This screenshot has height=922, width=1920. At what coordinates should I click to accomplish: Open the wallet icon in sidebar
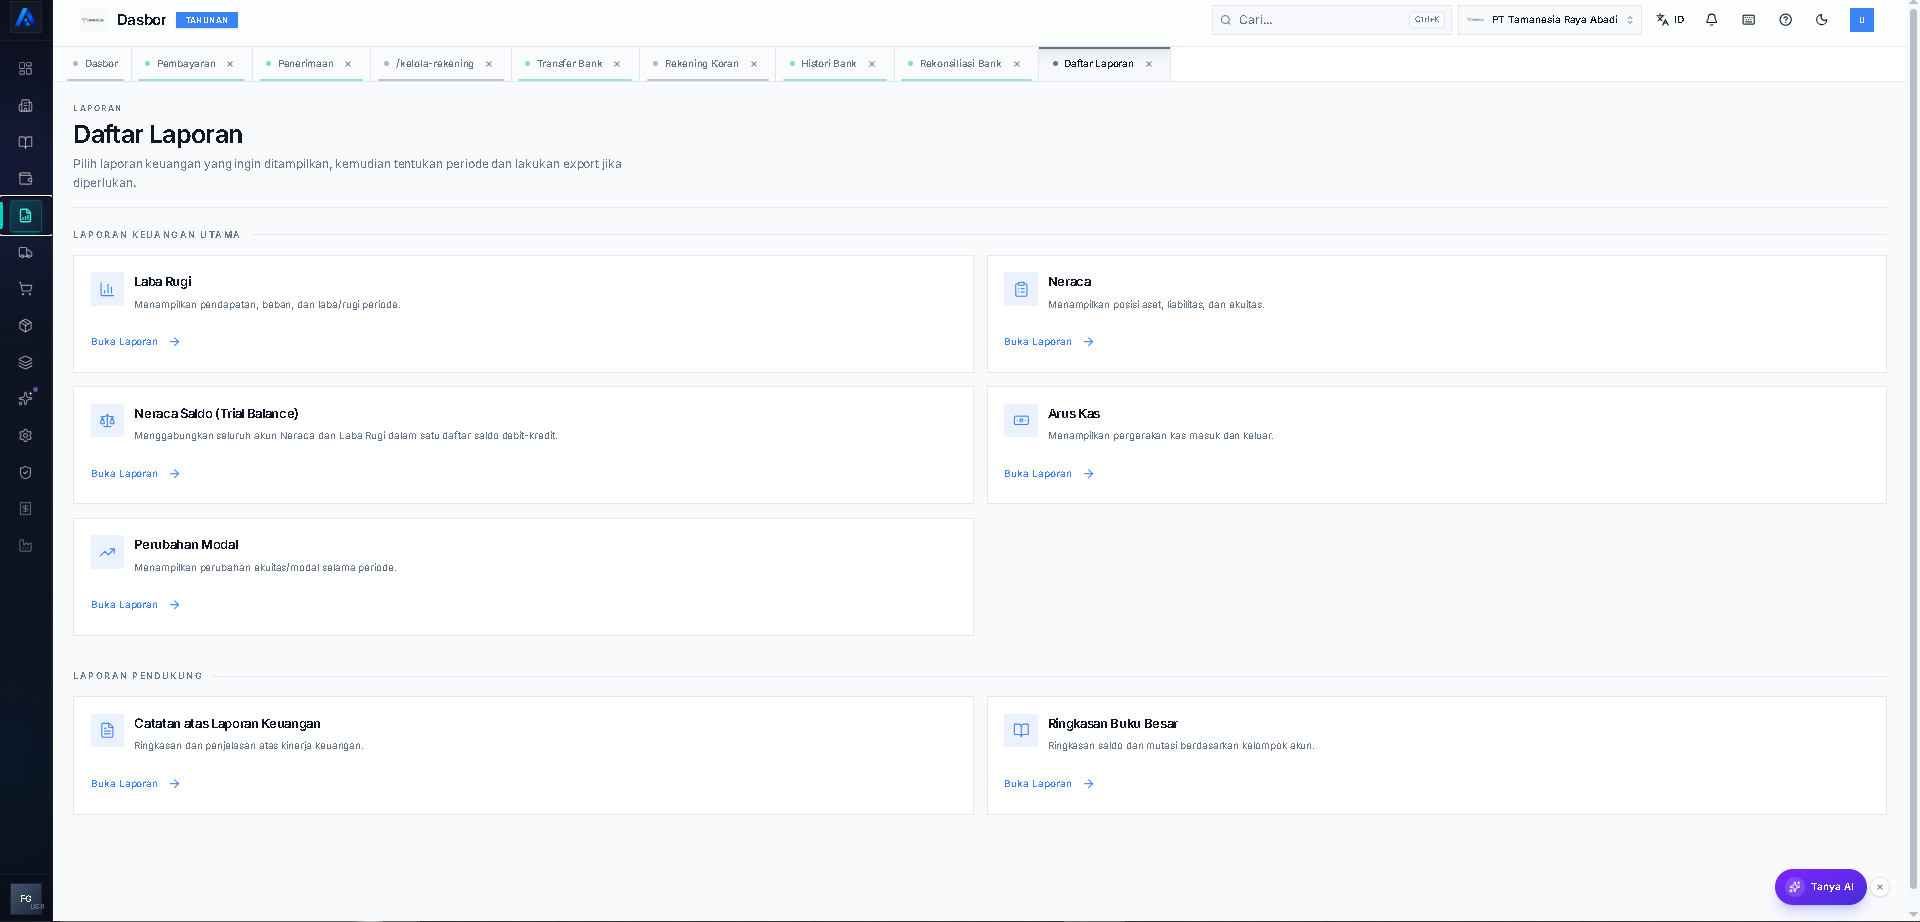click(x=26, y=179)
